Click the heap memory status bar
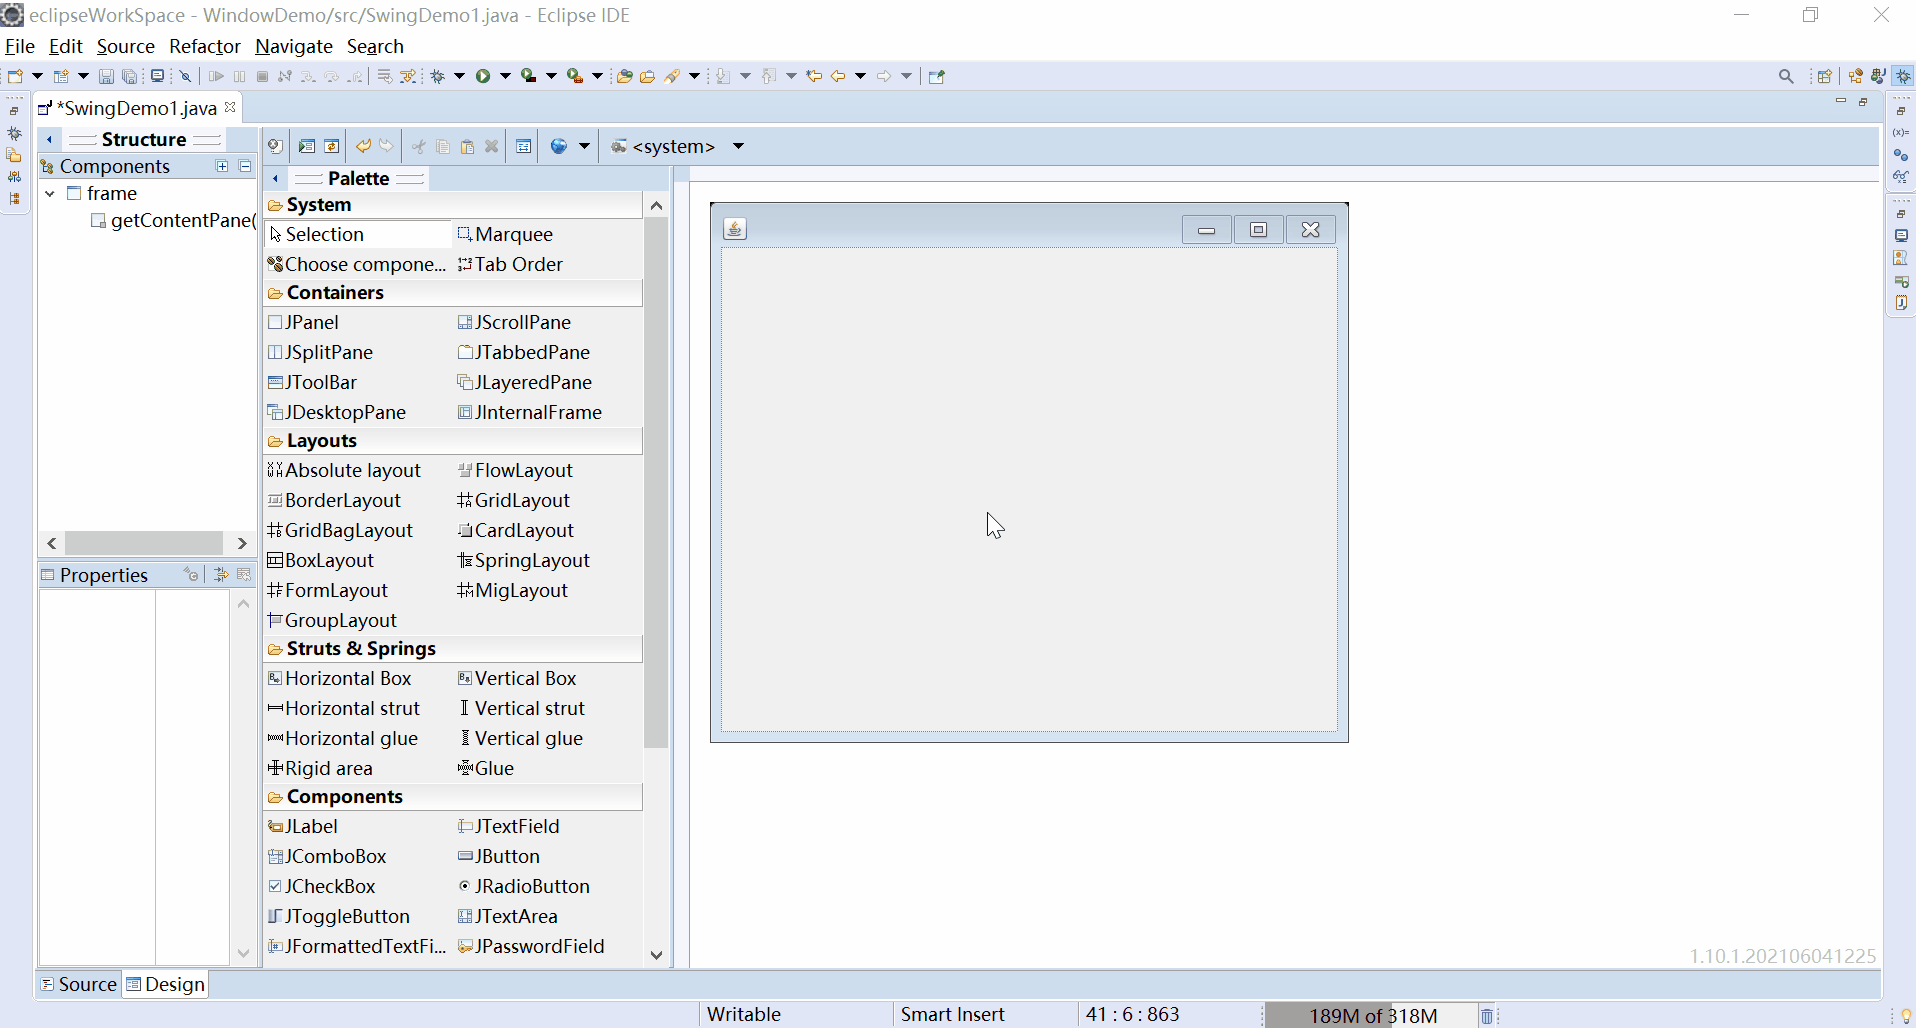The width and height of the screenshot is (1916, 1028). pos(1371,1016)
